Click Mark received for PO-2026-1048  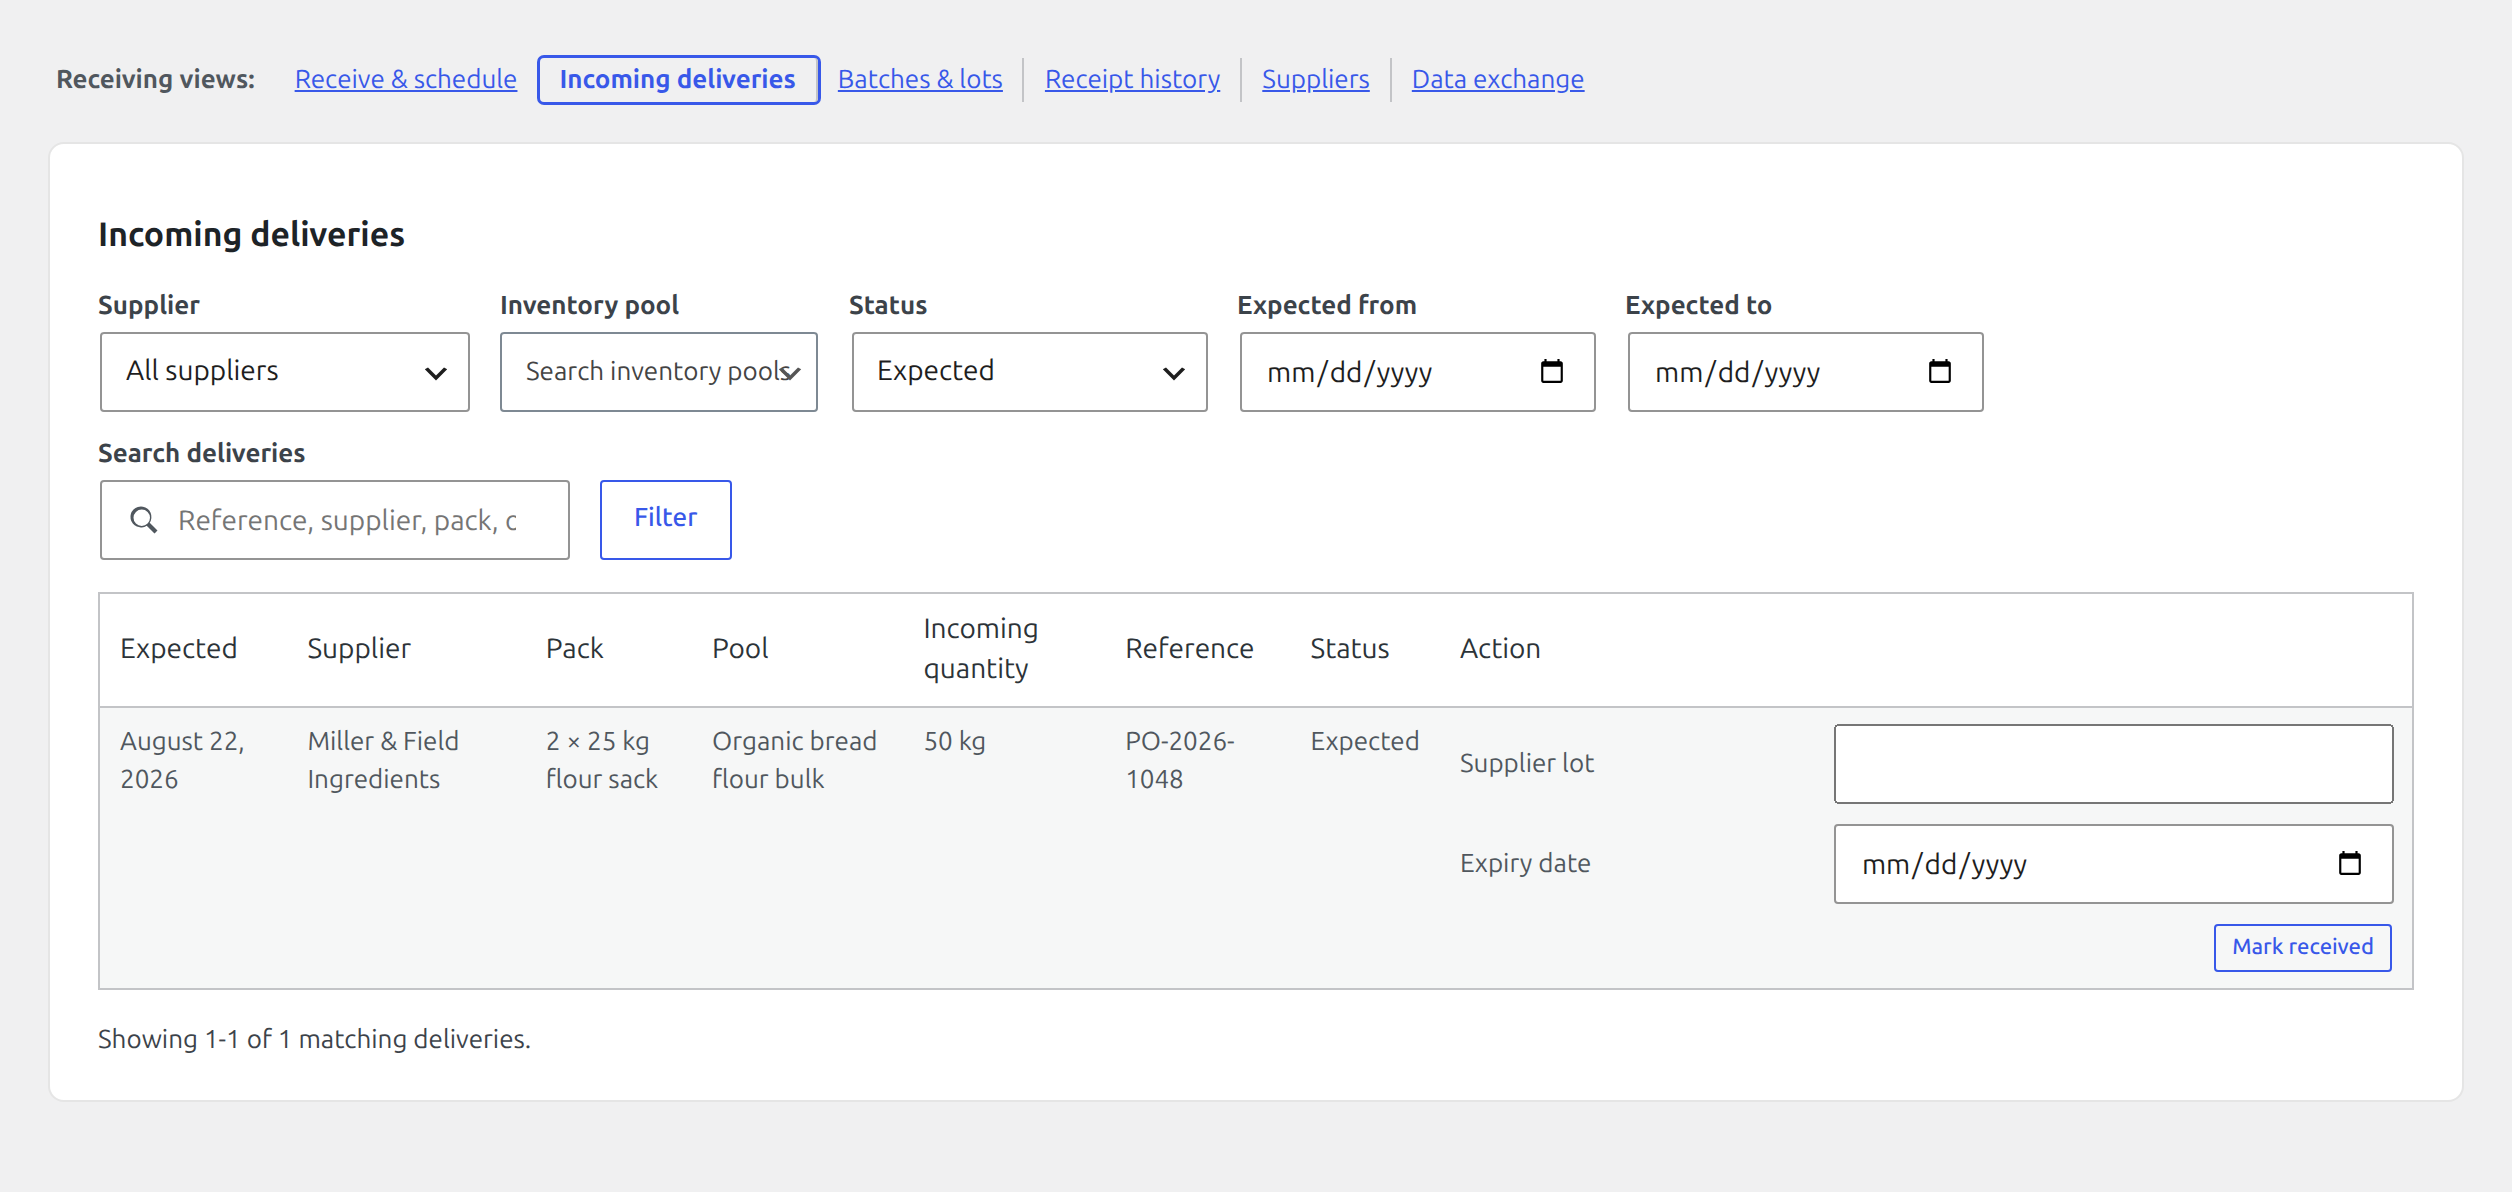(2302, 947)
